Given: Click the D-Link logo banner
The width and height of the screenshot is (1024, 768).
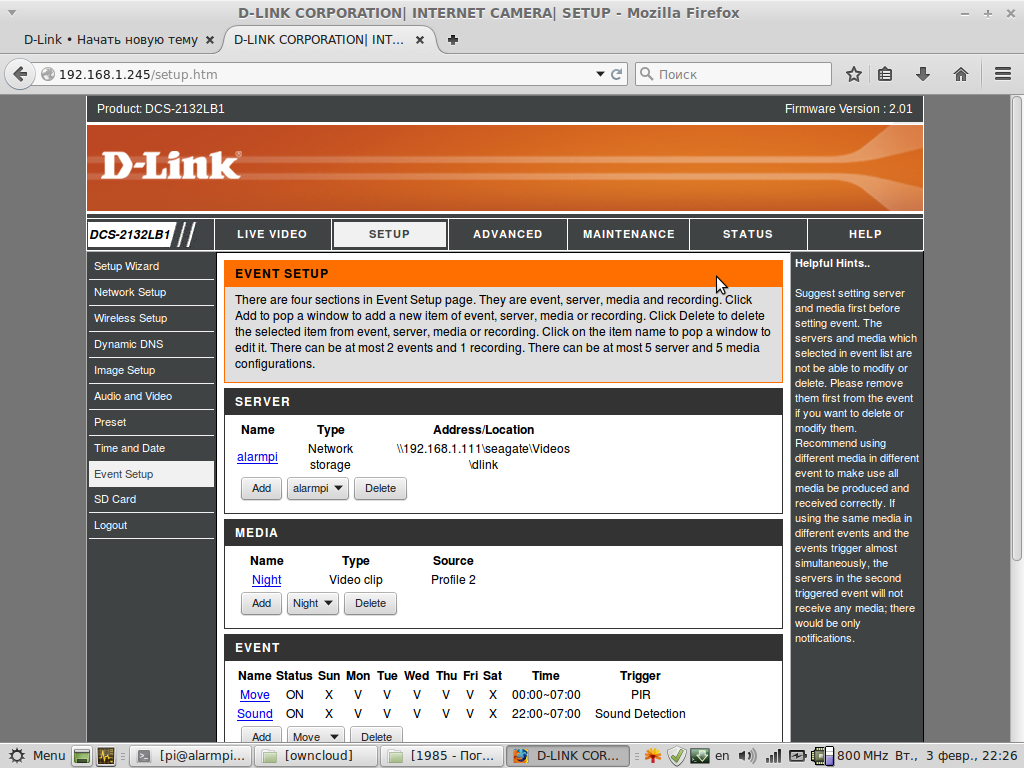Looking at the screenshot, I should [505, 168].
